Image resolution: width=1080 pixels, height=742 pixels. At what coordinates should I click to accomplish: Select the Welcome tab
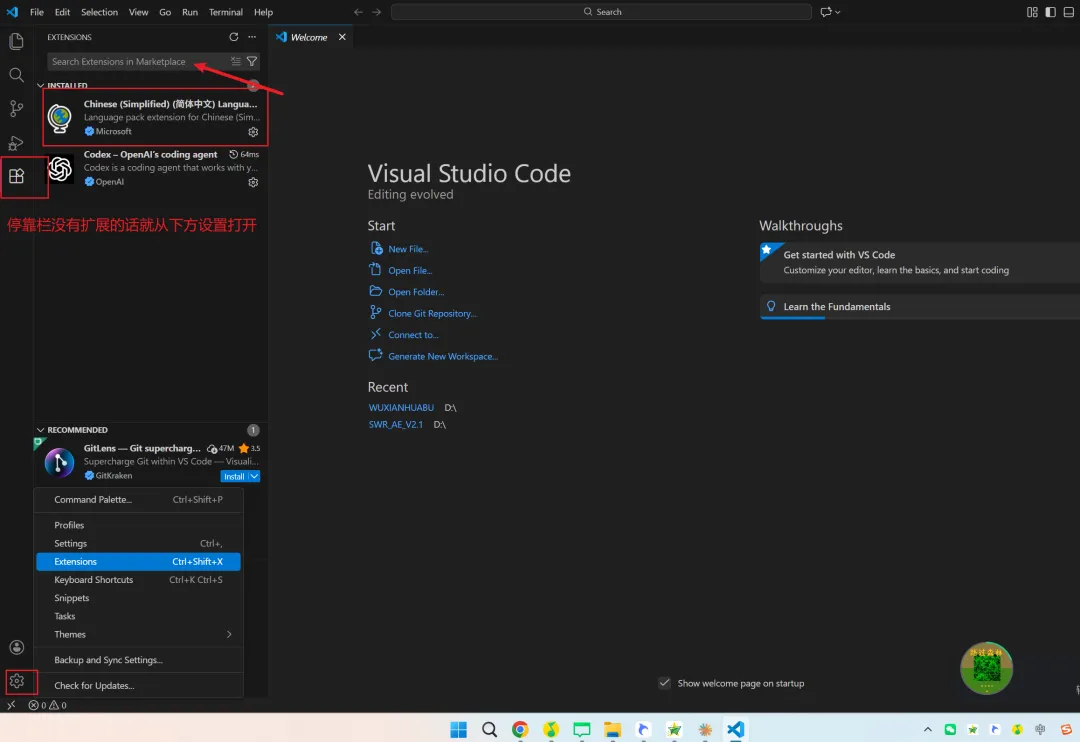pos(309,37)
